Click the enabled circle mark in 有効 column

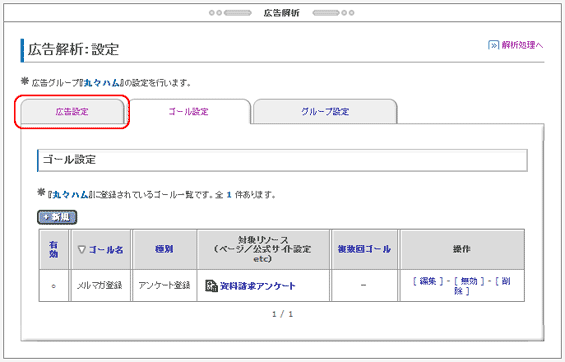click(x=54, y=286)
